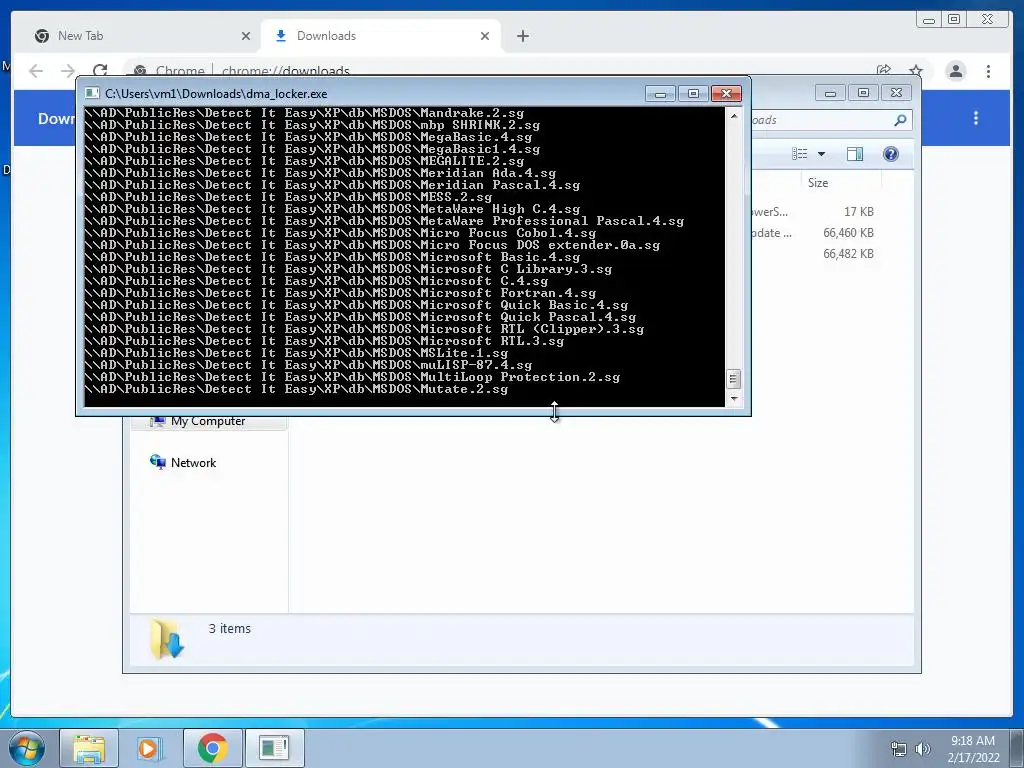The height and width of the screenshot is (768, 1024).
Task: Click the Downloads folder icon in details pane
Action: coord(167,639)
